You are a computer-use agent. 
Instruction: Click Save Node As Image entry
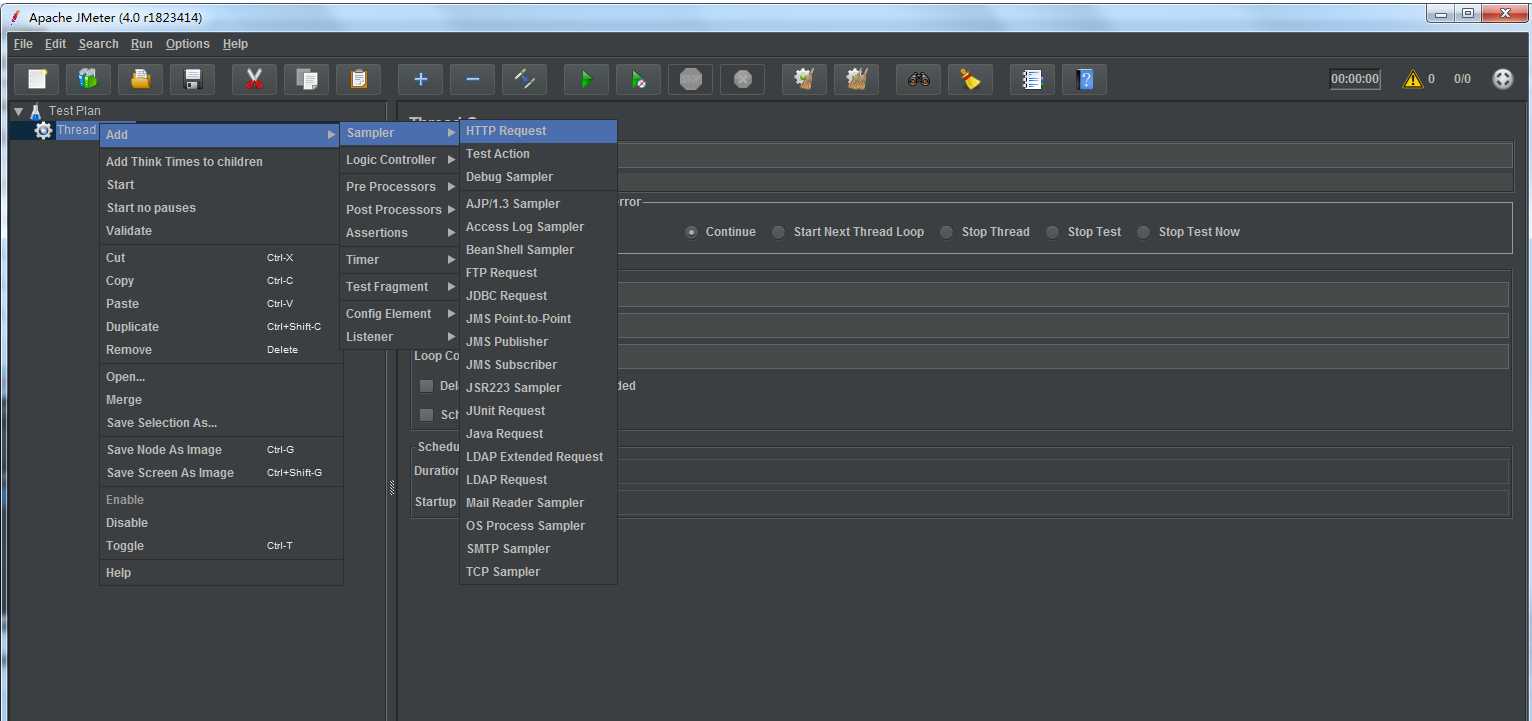(x=221, y=450)
